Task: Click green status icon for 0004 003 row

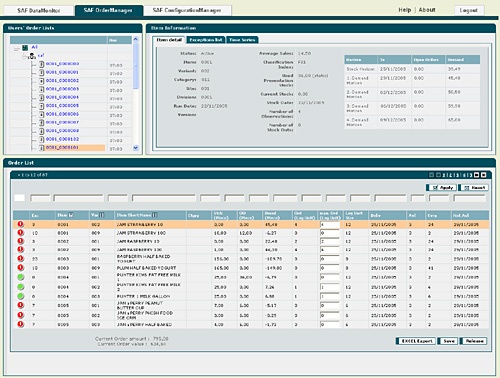Action: [21, 296]
